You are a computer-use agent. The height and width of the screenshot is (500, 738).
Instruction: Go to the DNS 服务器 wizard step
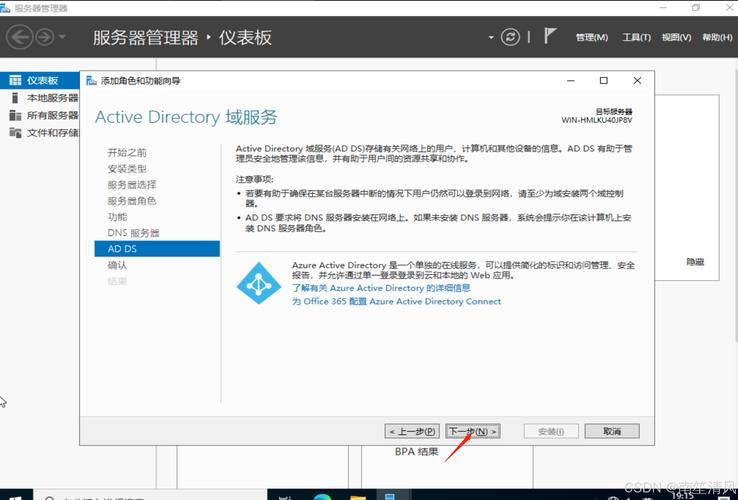point(133,233)
